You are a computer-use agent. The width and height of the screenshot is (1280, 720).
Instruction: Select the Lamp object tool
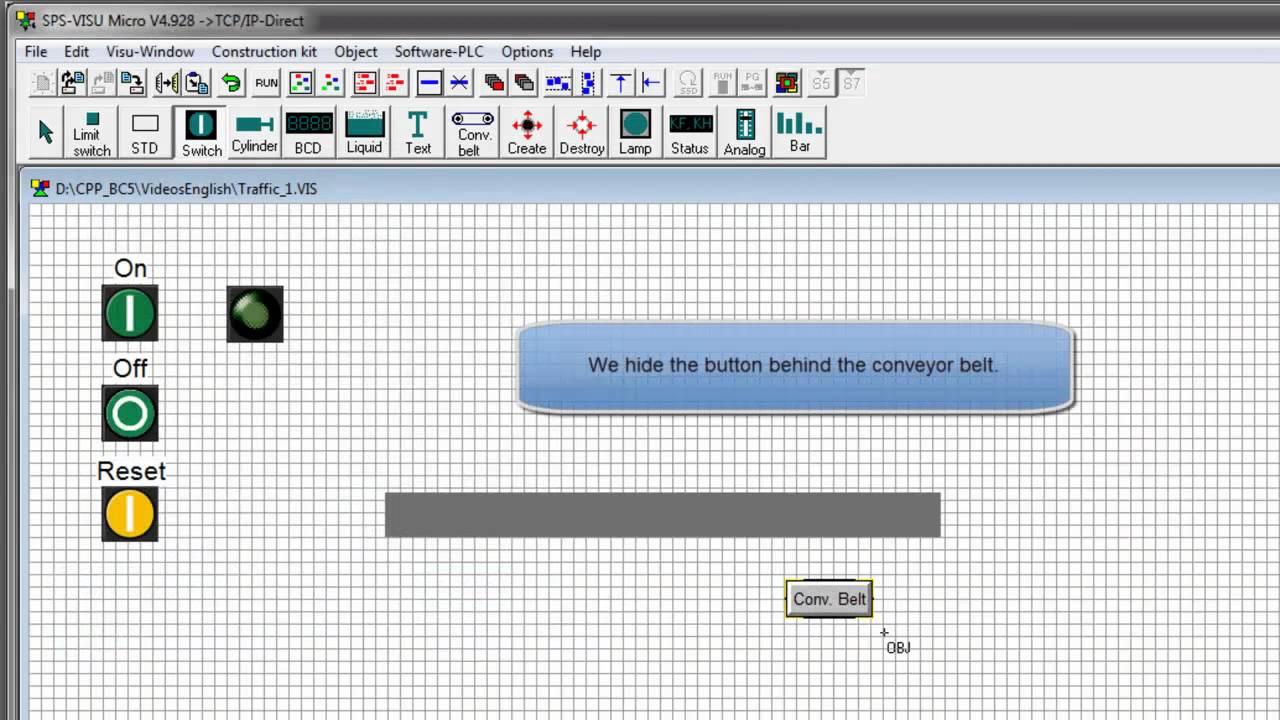pos(635,133)
